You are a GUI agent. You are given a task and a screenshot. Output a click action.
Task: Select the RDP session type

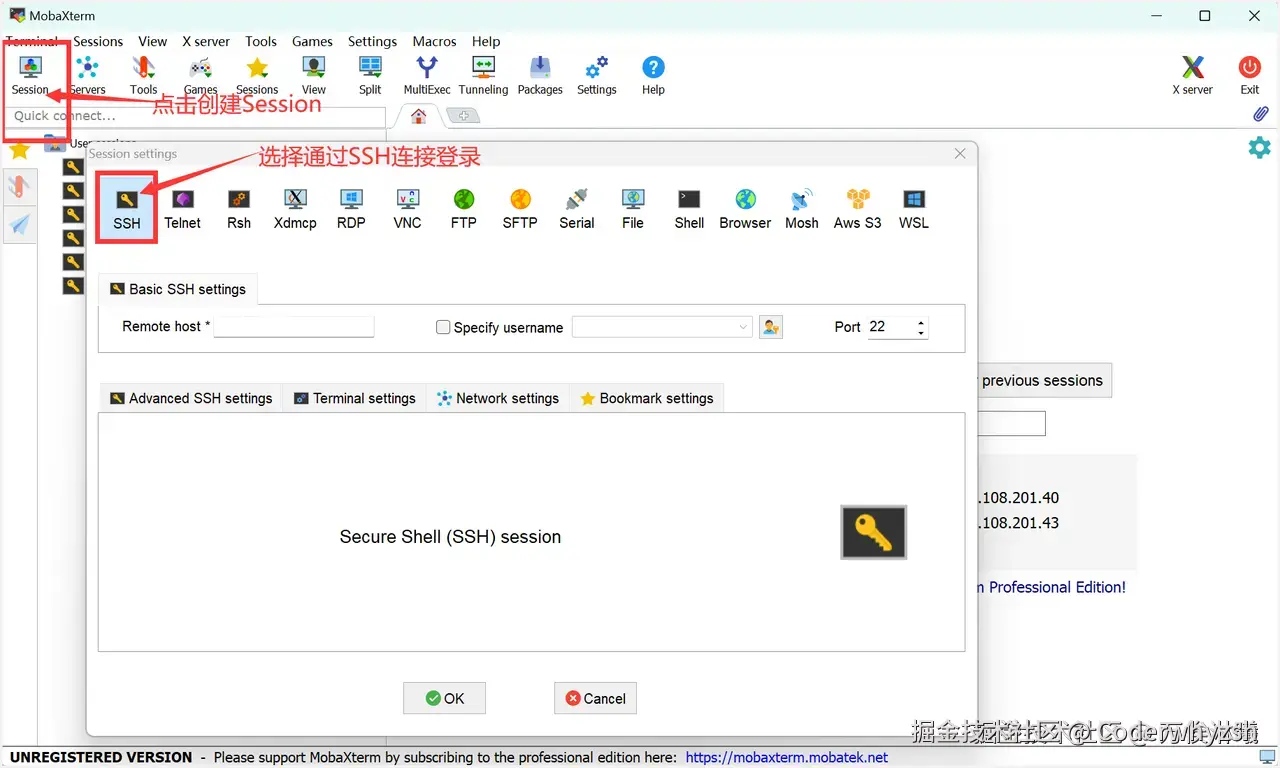point(351,209)
